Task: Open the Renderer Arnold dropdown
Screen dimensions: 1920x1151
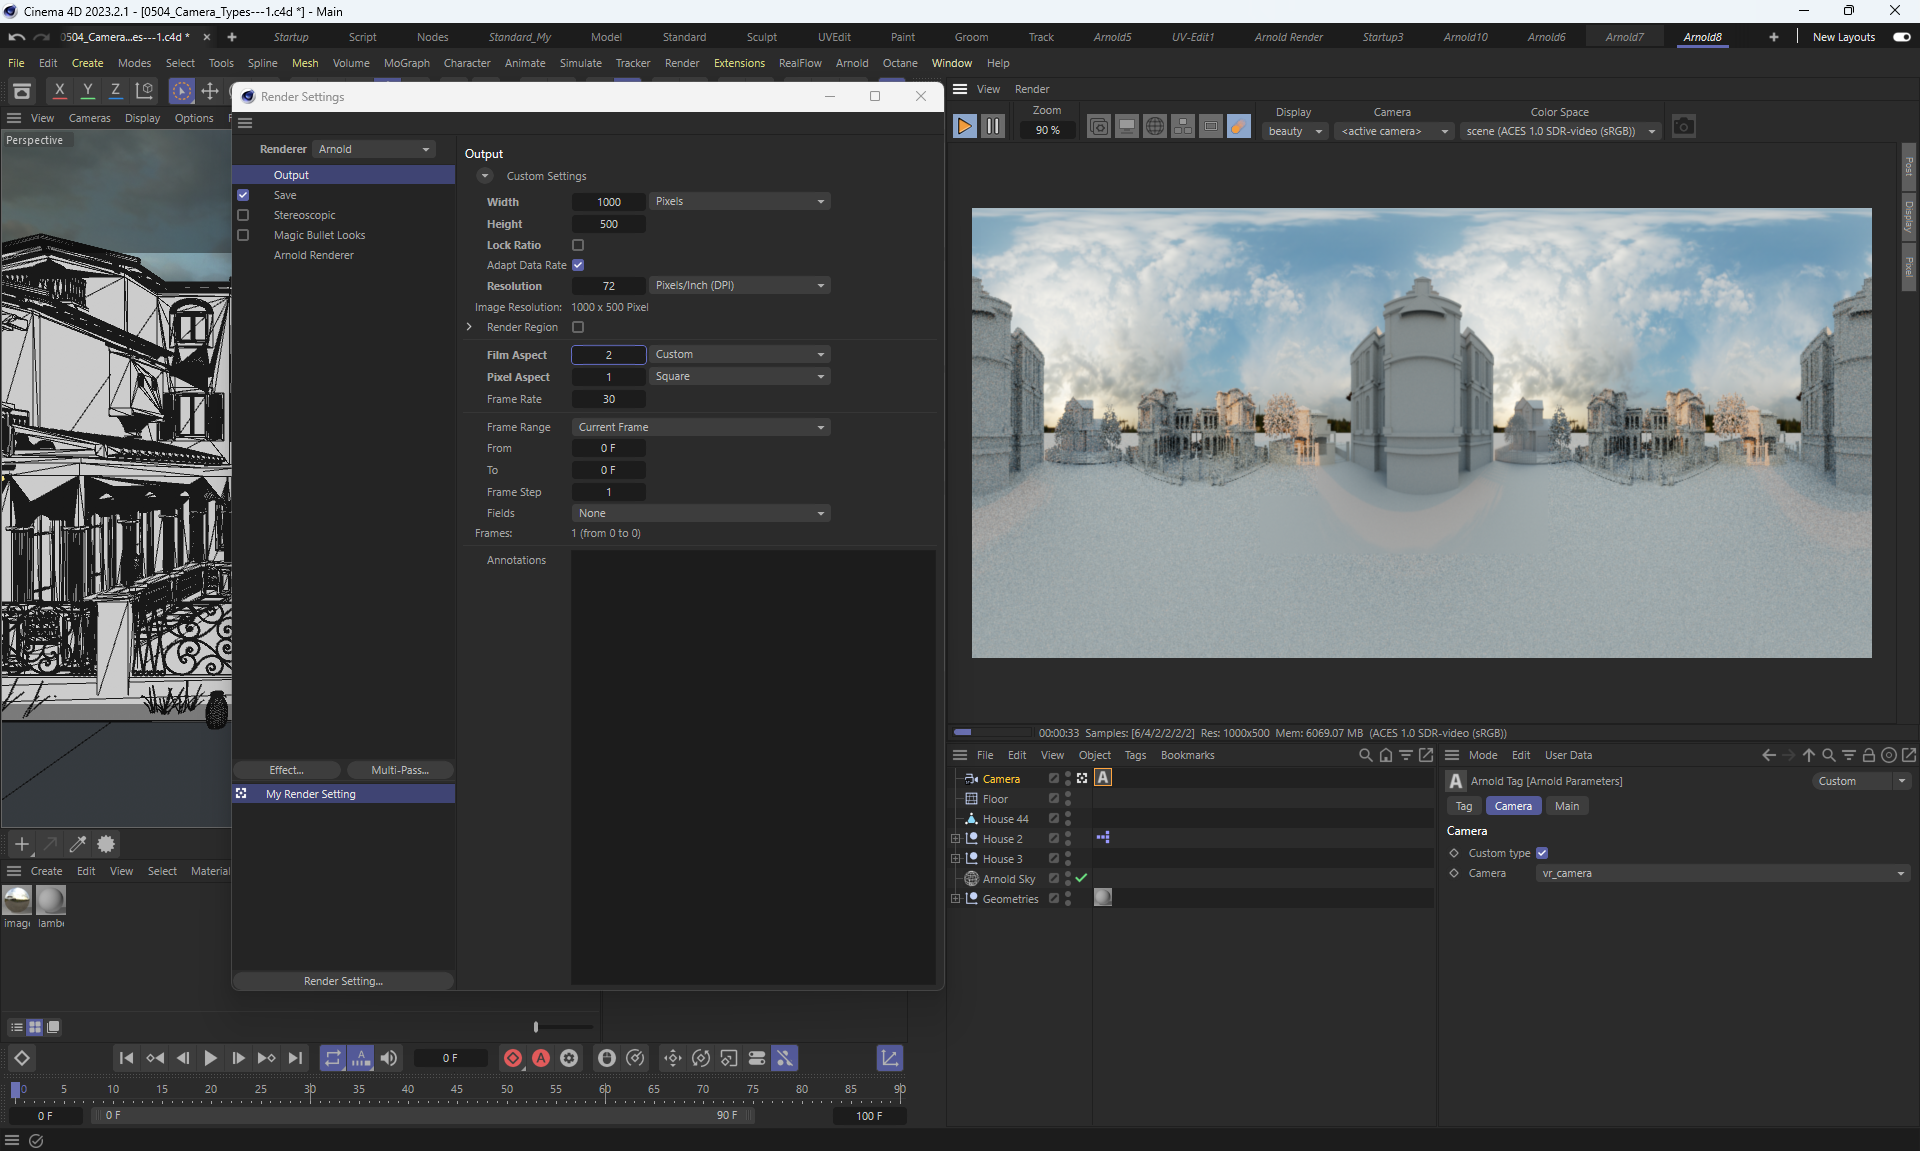Action: tap(374, 149)
